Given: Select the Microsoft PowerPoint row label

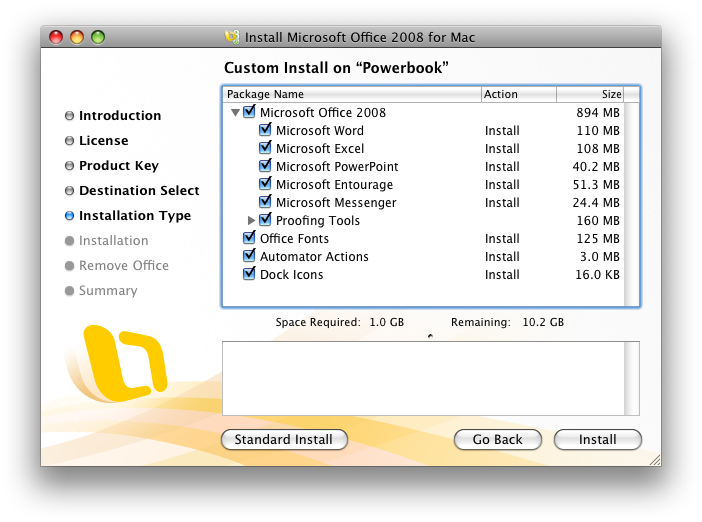Looking at the screenshot, I should tap(337, 167).
